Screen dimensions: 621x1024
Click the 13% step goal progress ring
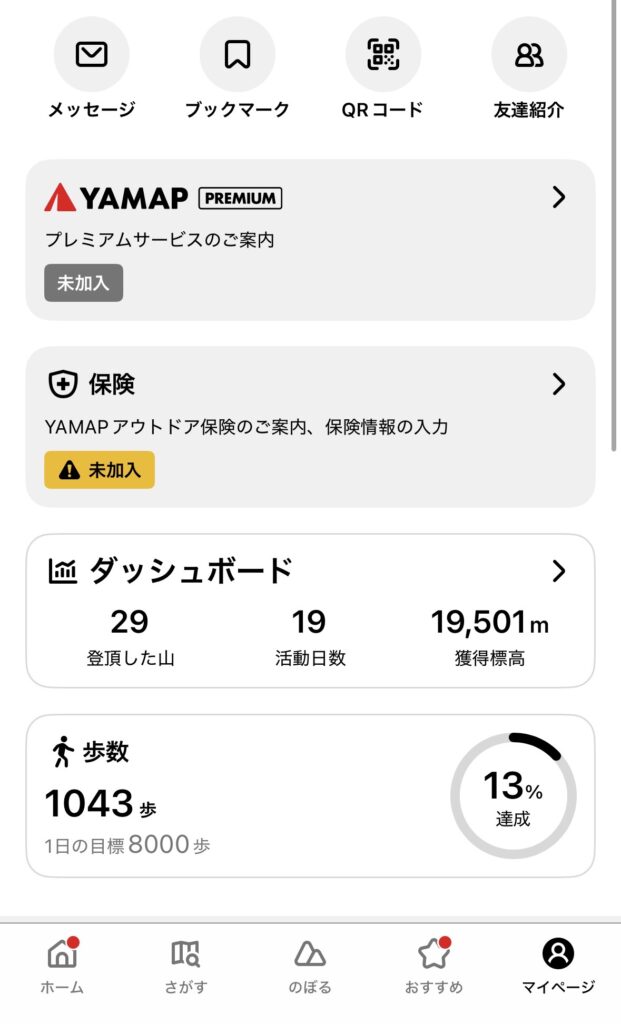click(512, 795)
